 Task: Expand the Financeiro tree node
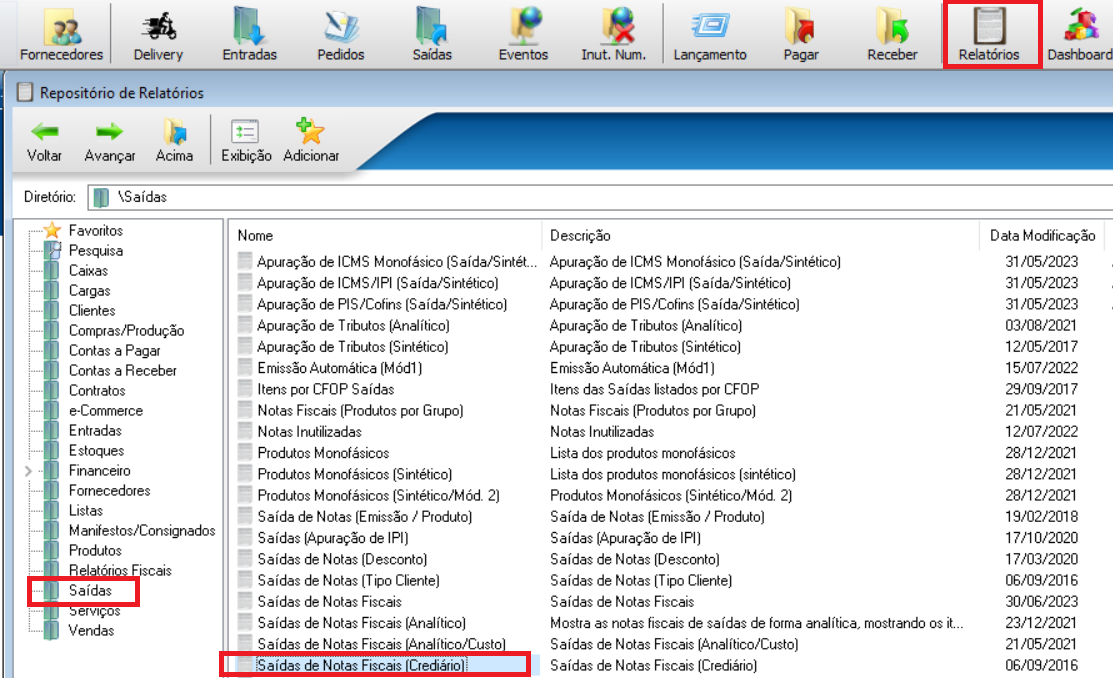(x=28, y=471)
